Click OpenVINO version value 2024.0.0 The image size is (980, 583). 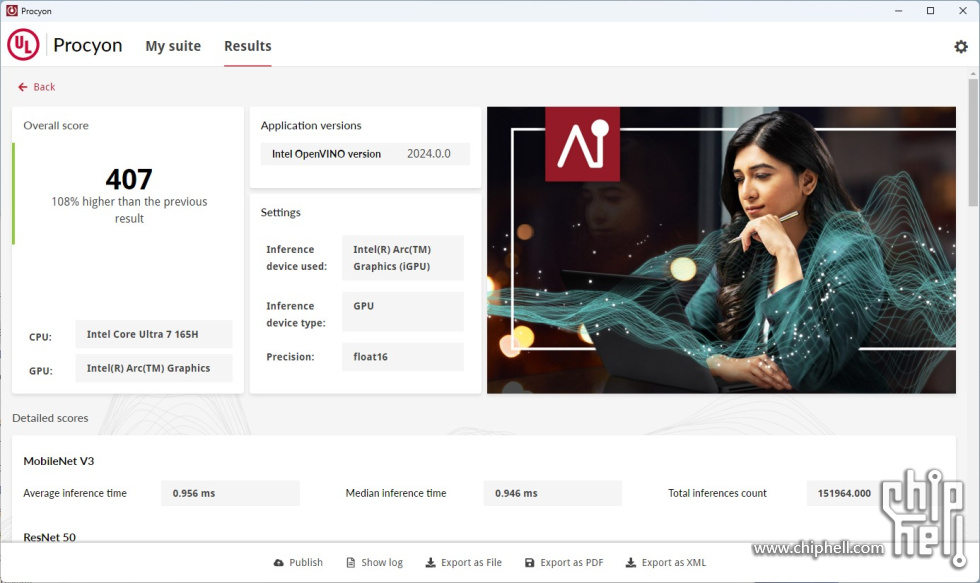(429, 154)
